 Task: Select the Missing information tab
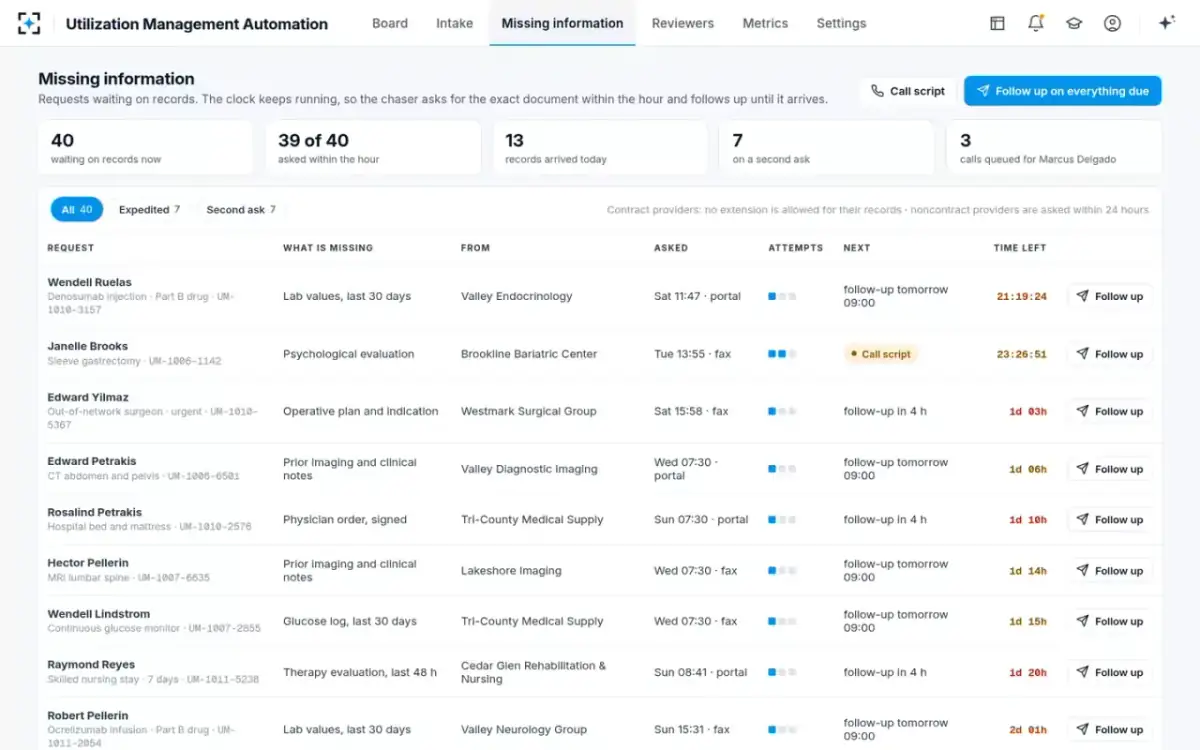(x=562, y=23)
